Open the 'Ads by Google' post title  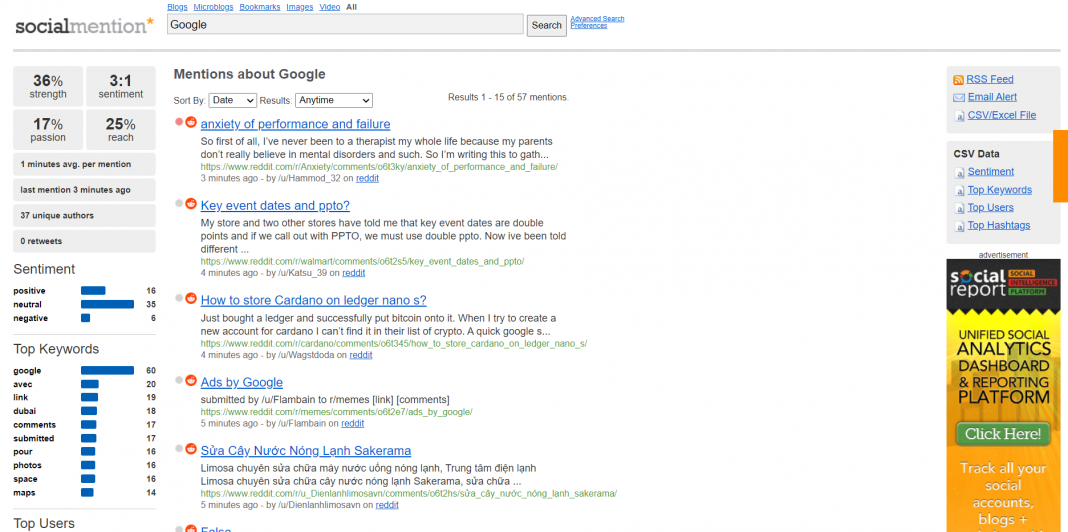(242, 383)
